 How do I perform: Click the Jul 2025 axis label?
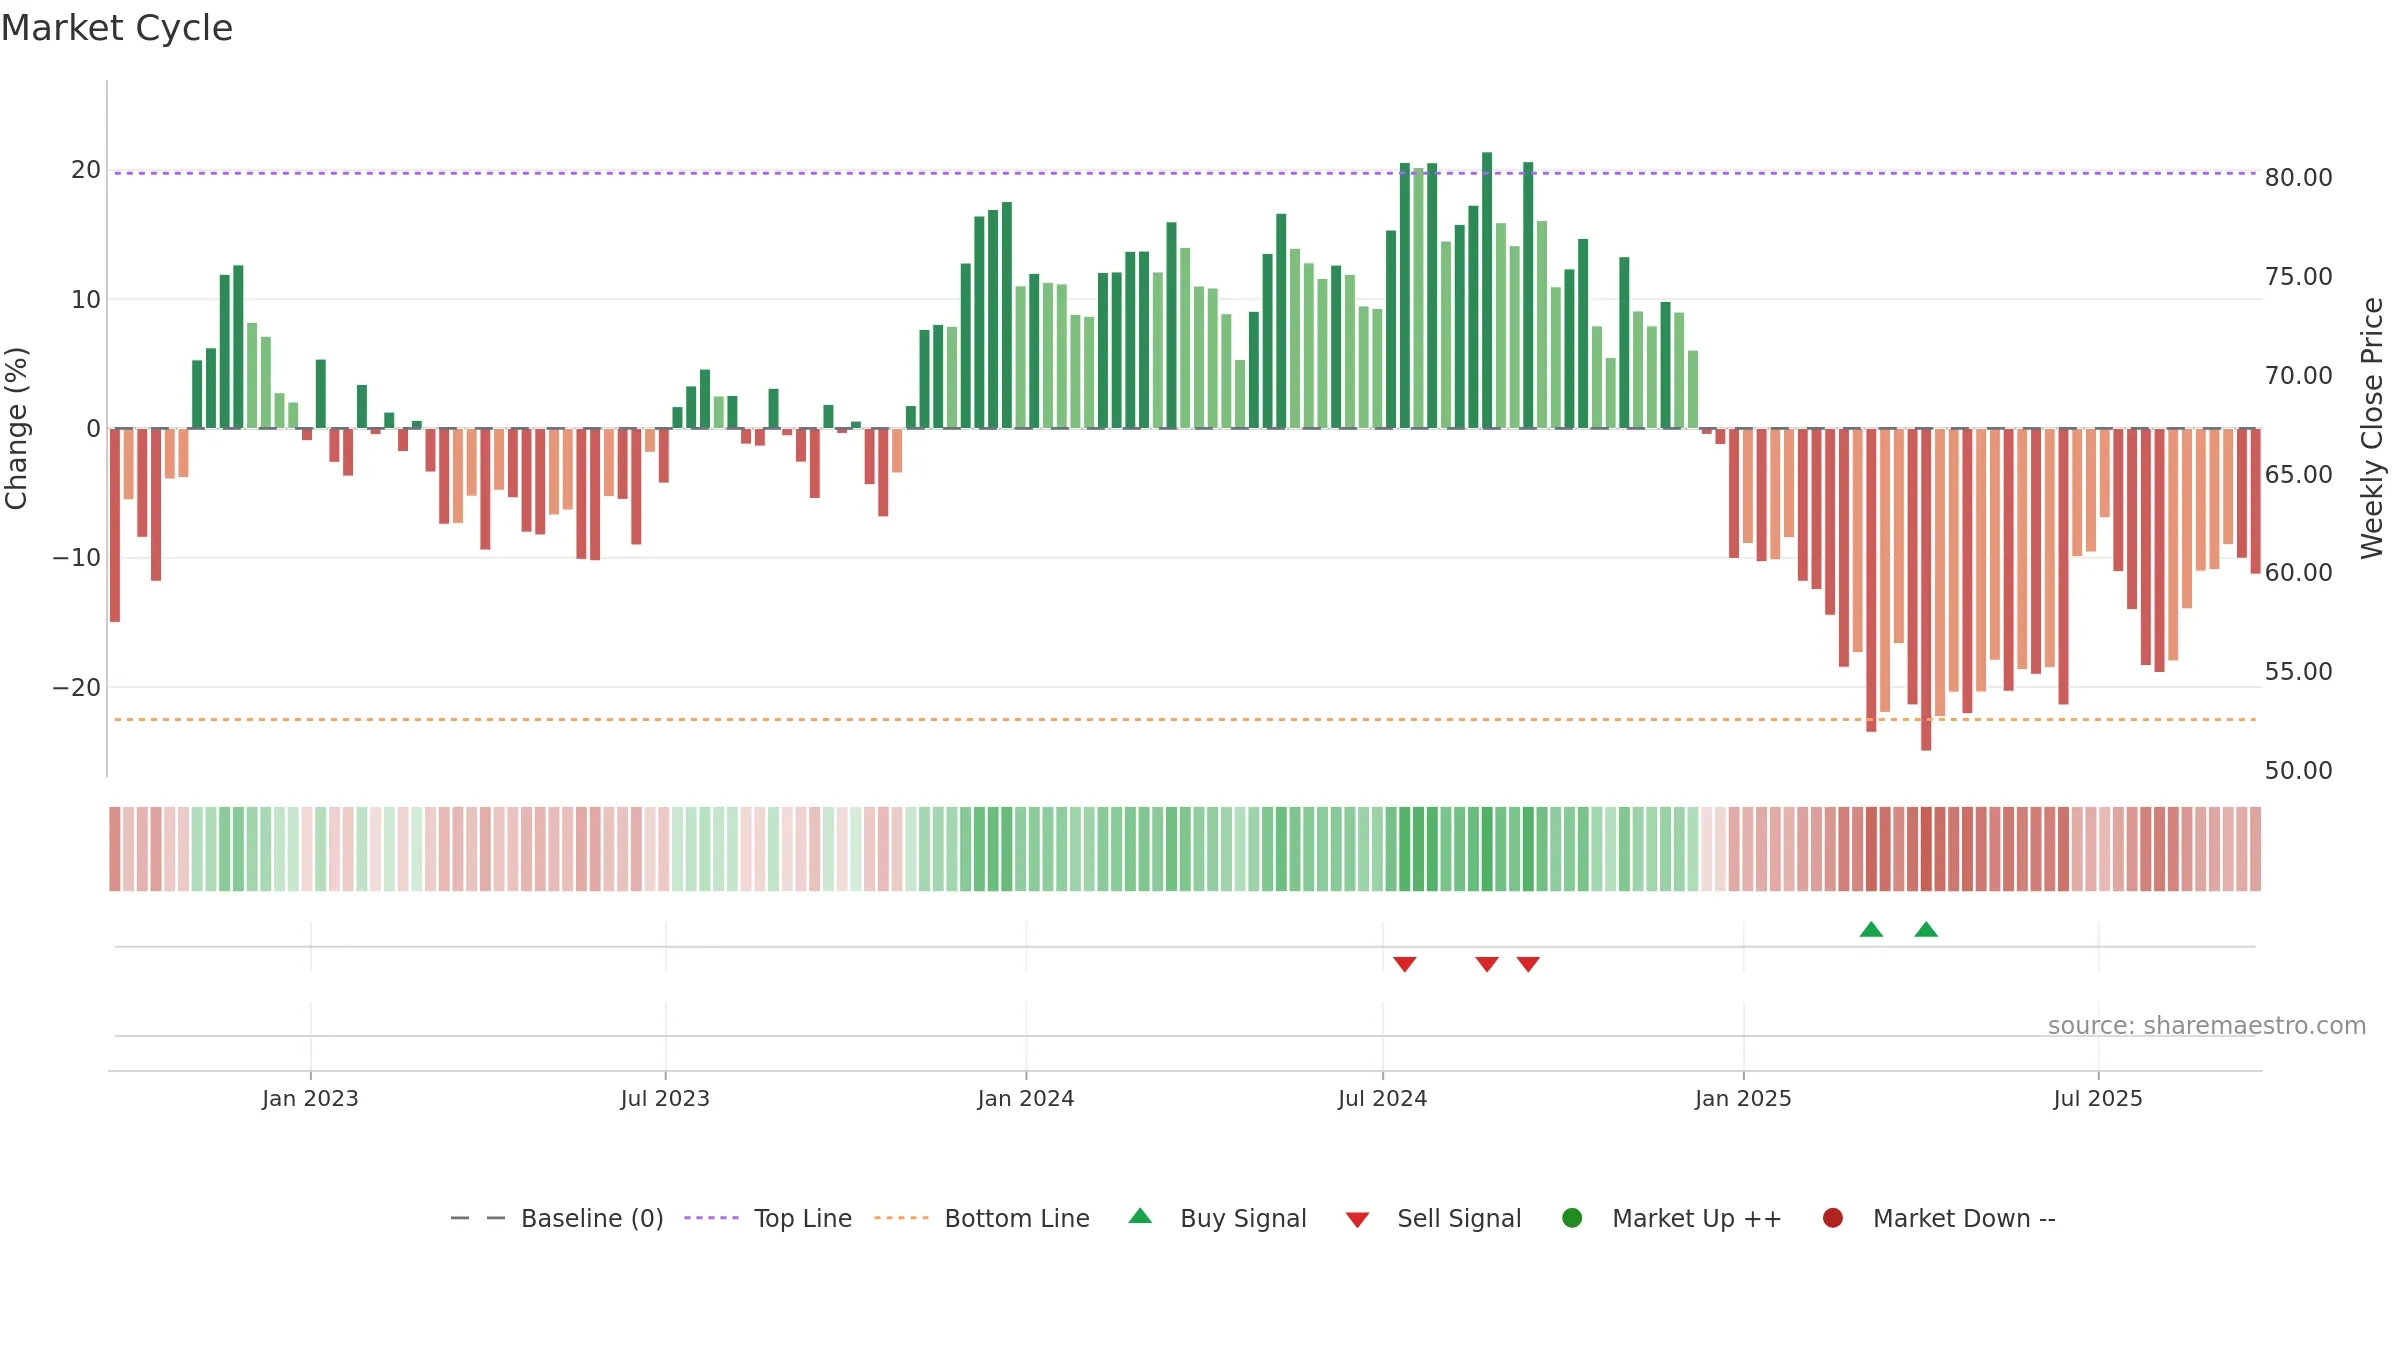point(2098,1099)
